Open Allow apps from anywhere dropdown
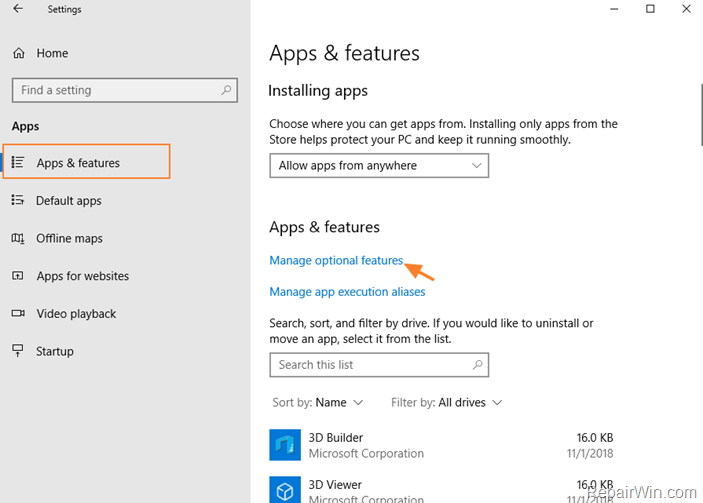 379,165
